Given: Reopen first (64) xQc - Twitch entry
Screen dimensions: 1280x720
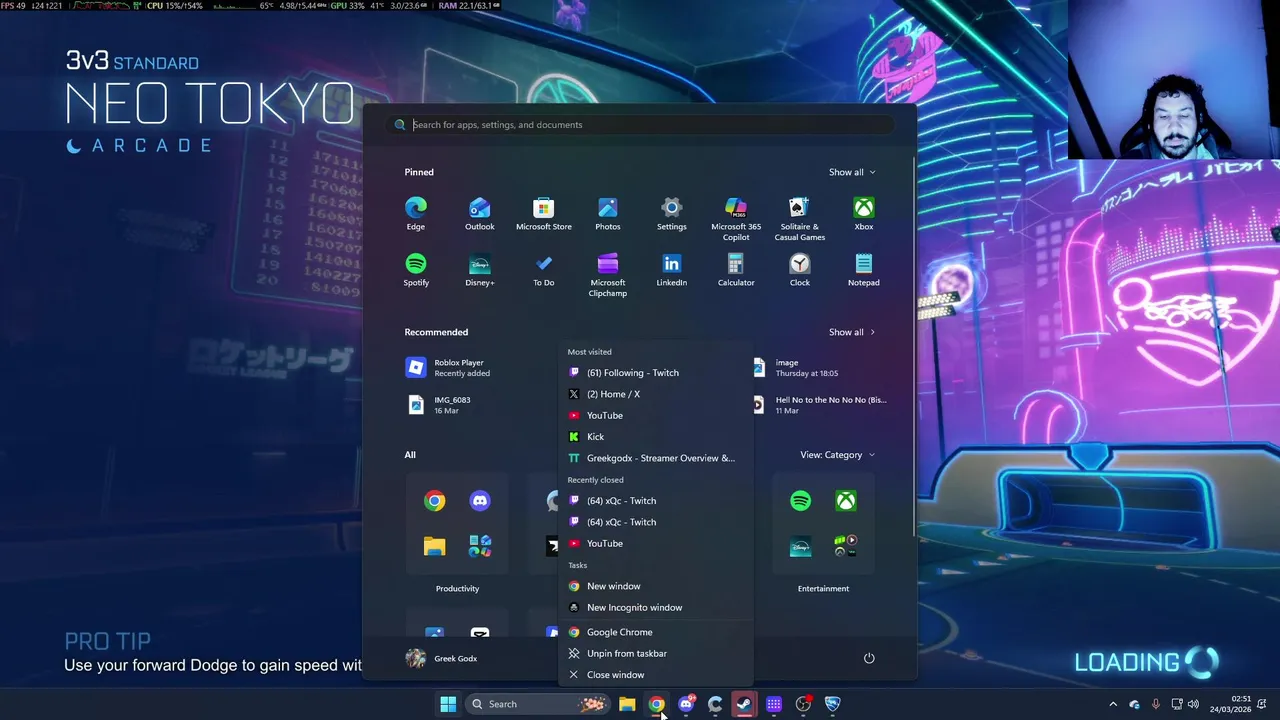Looking at the screenshot, I should [655, 501].
